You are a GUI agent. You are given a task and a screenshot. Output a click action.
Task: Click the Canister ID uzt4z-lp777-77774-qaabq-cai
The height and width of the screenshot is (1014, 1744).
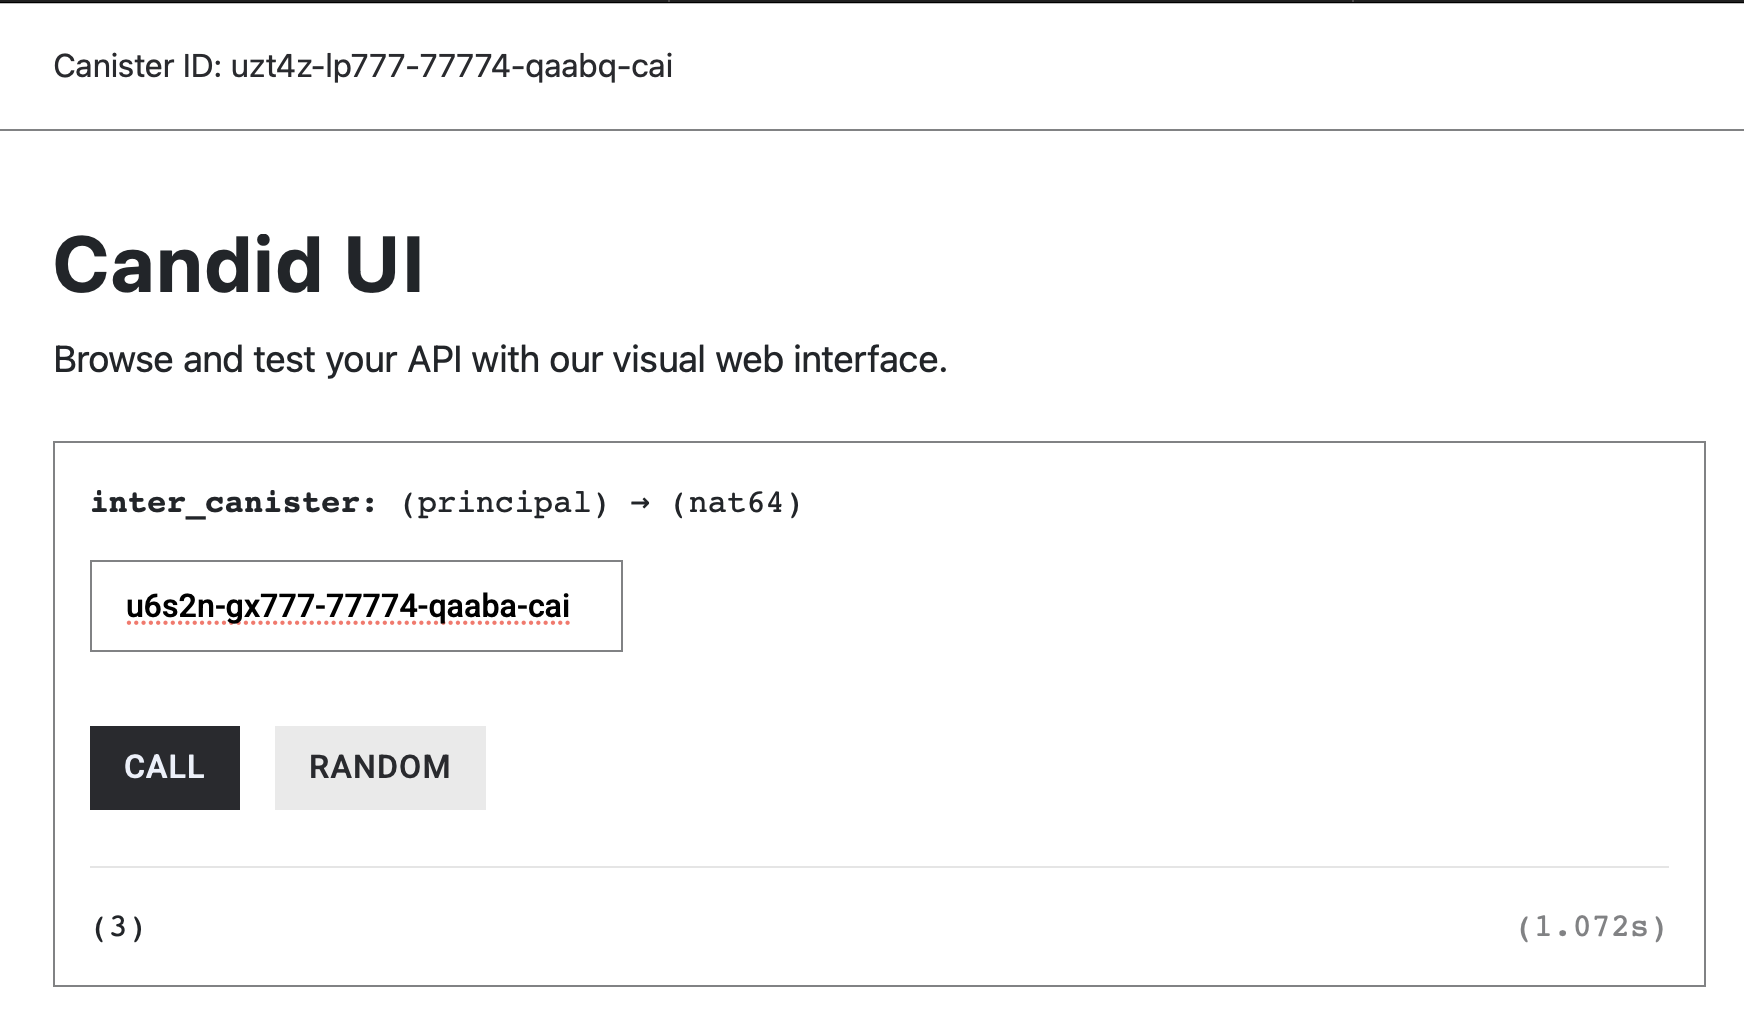tap(364, 66)
